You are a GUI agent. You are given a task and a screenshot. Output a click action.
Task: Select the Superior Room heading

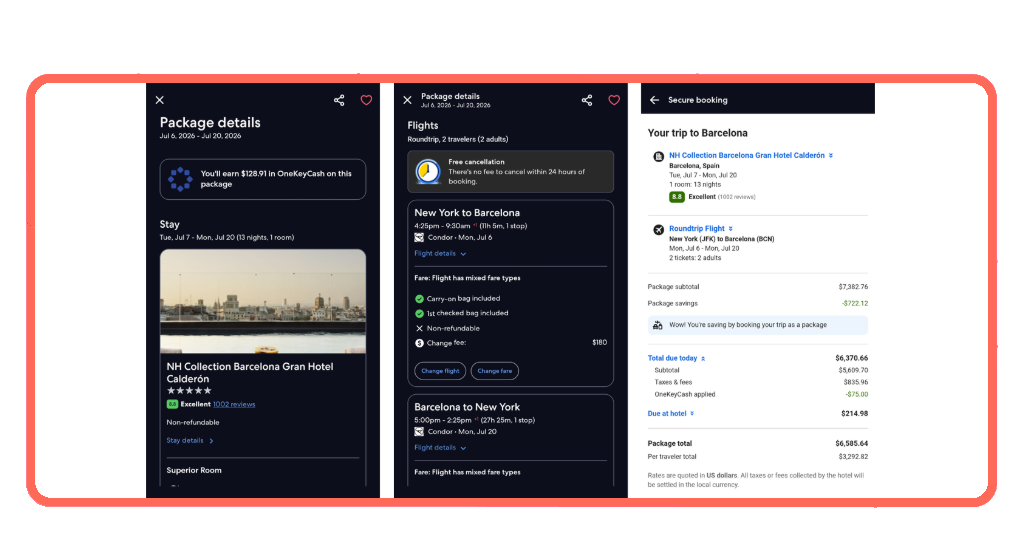[194, 470]
